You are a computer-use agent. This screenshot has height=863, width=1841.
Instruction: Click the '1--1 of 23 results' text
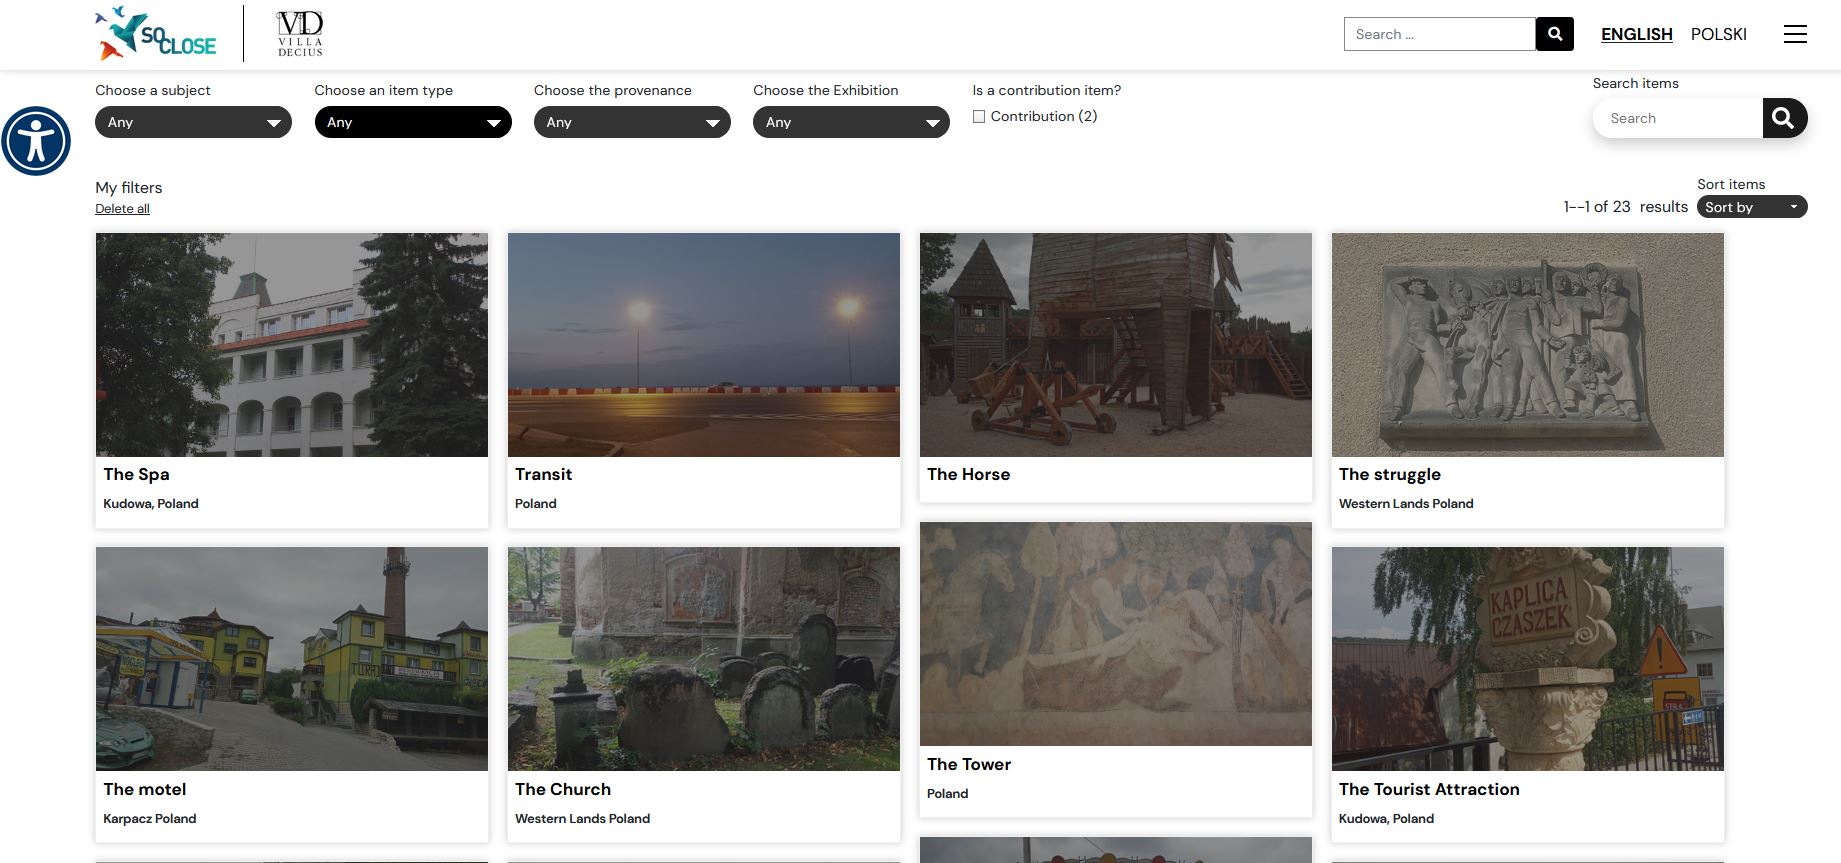point(1625,207)
